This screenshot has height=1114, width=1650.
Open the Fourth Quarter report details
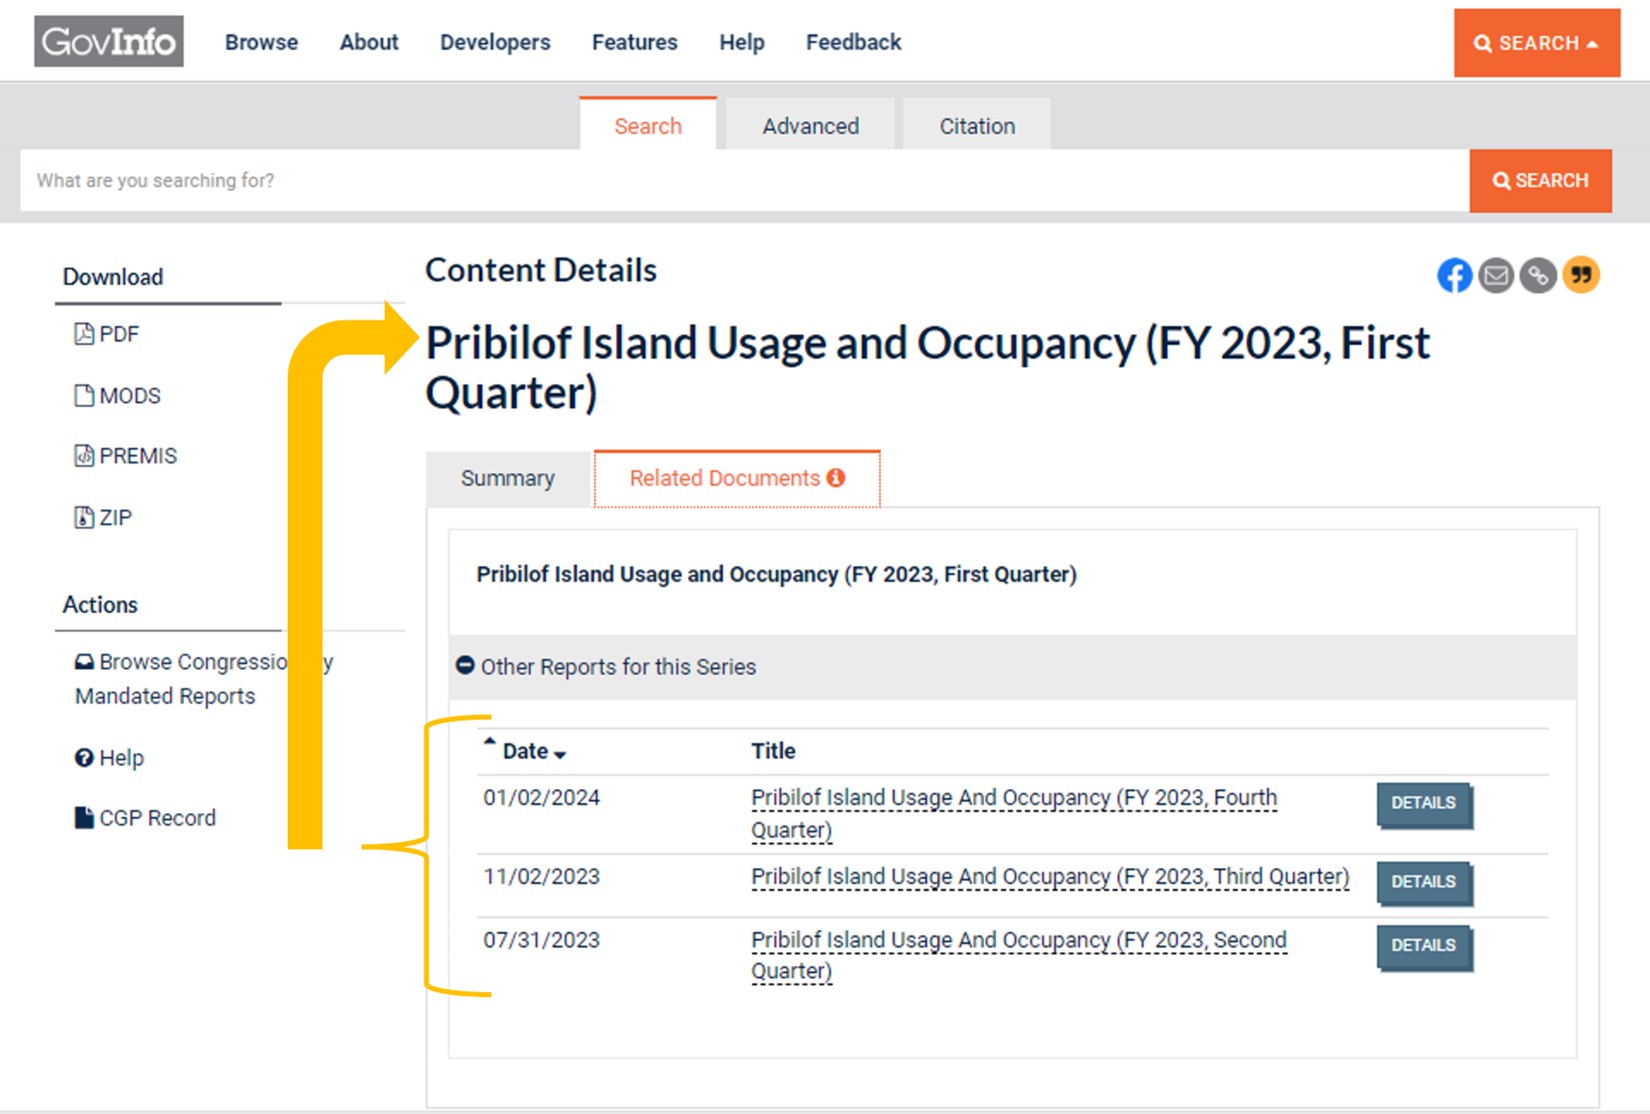point(1424,803)
